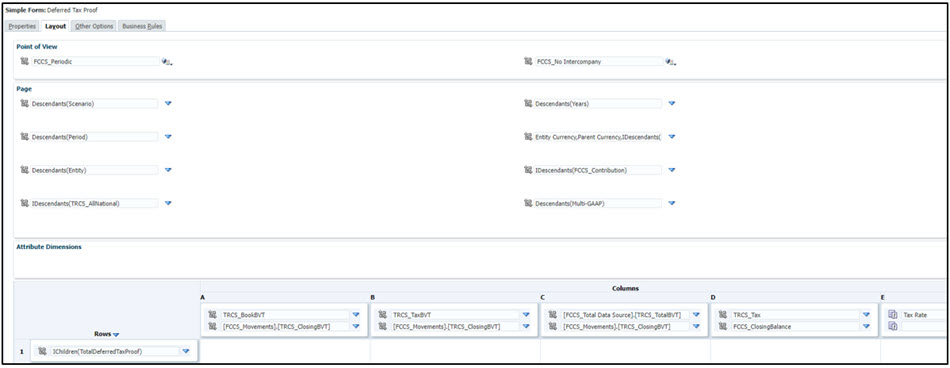This screenshot has height=368, width=950.
Task: Expand dropdown for IChildren(TotalDeferredTaxProof) row
Action: coord(186,351)
